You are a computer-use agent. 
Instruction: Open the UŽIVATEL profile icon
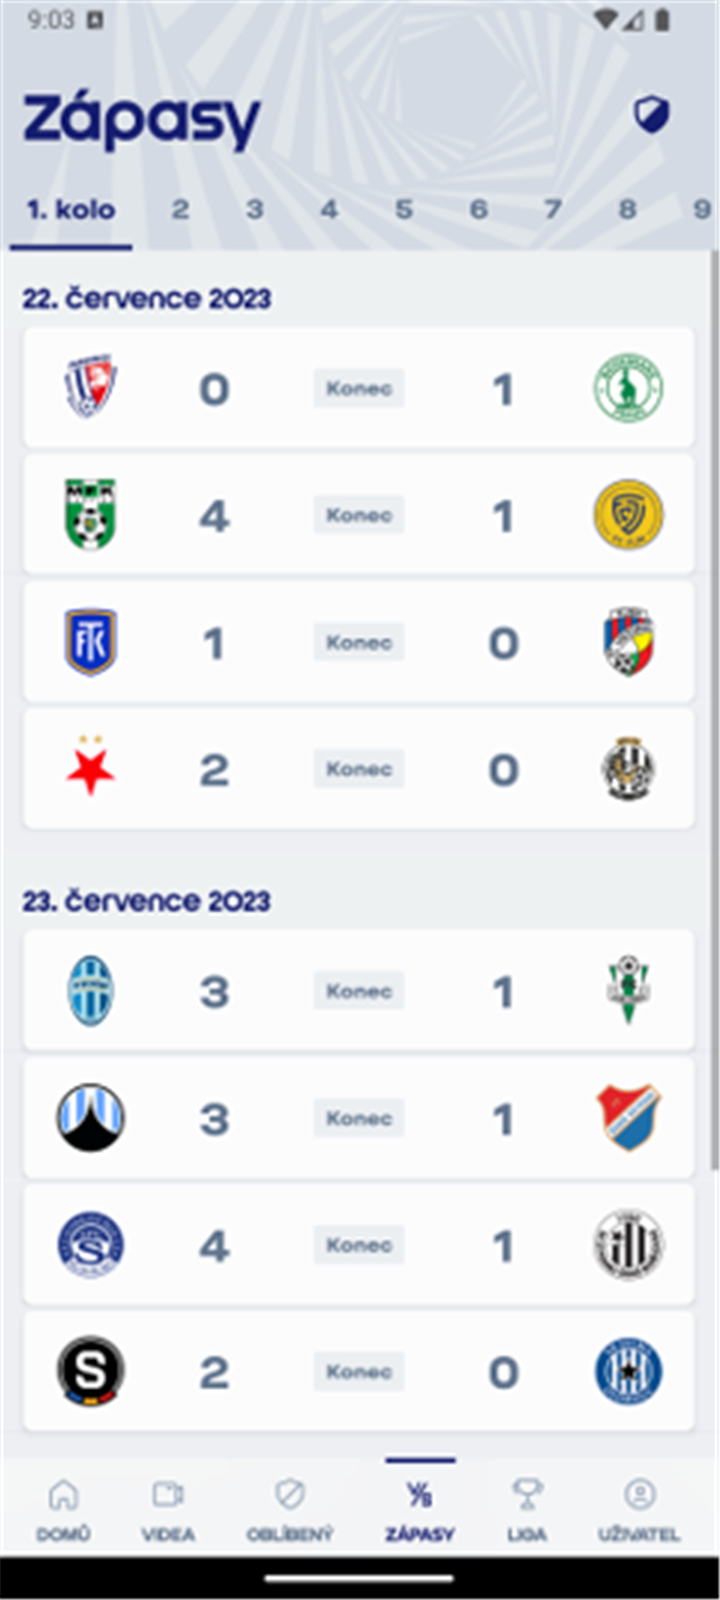point(638,1495)
